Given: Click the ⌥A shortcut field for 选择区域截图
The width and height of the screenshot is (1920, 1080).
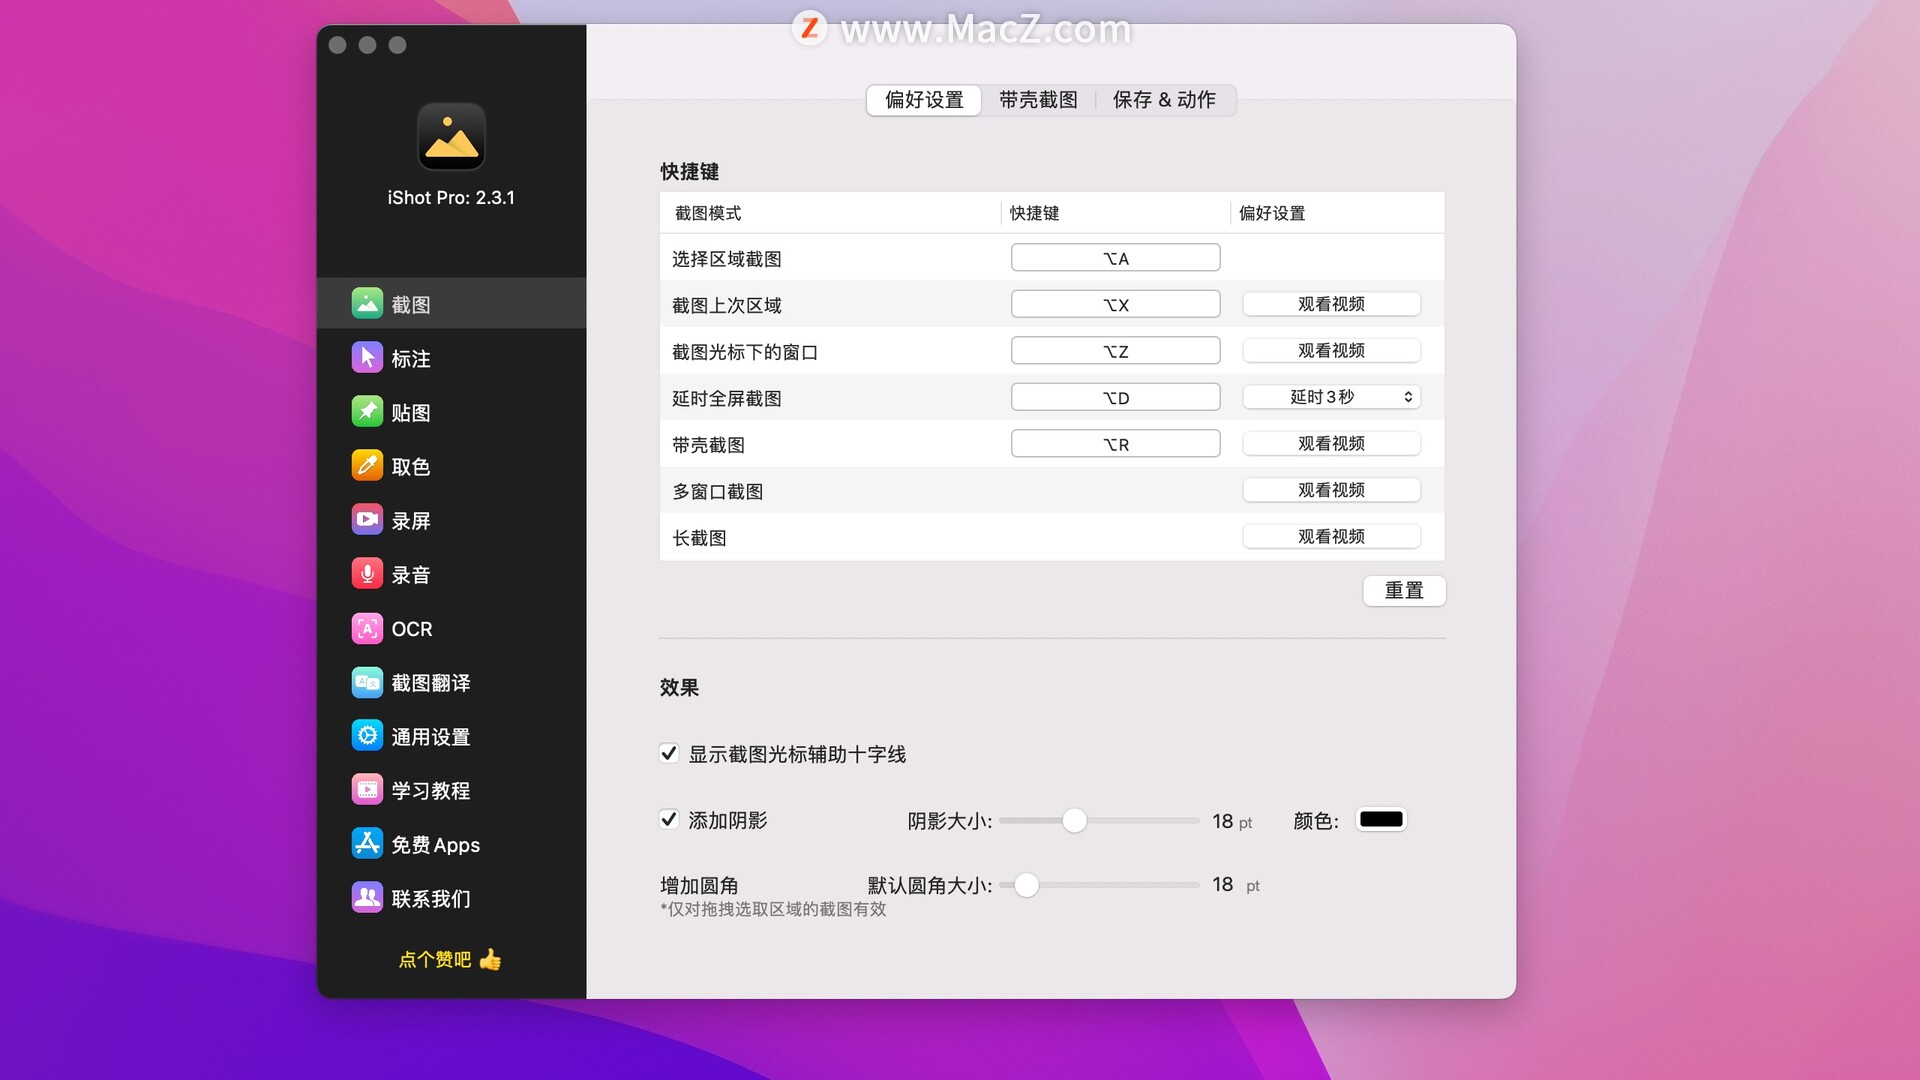Looking at the screenshot, I should click(x=1115, y=258).
